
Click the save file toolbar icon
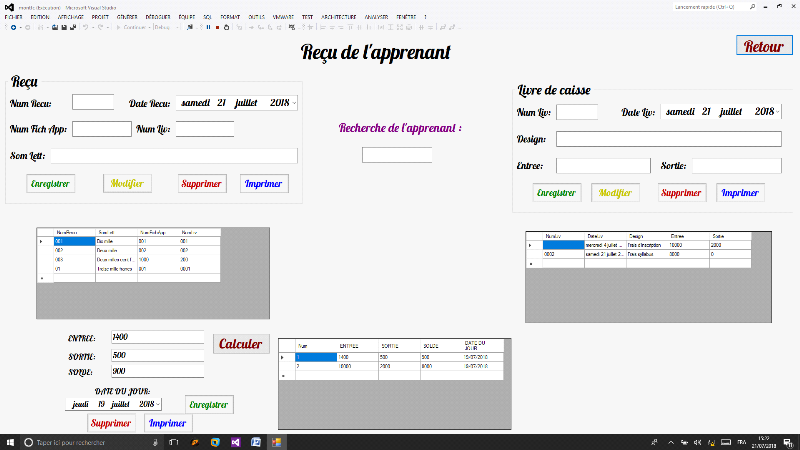click(64, 28)
